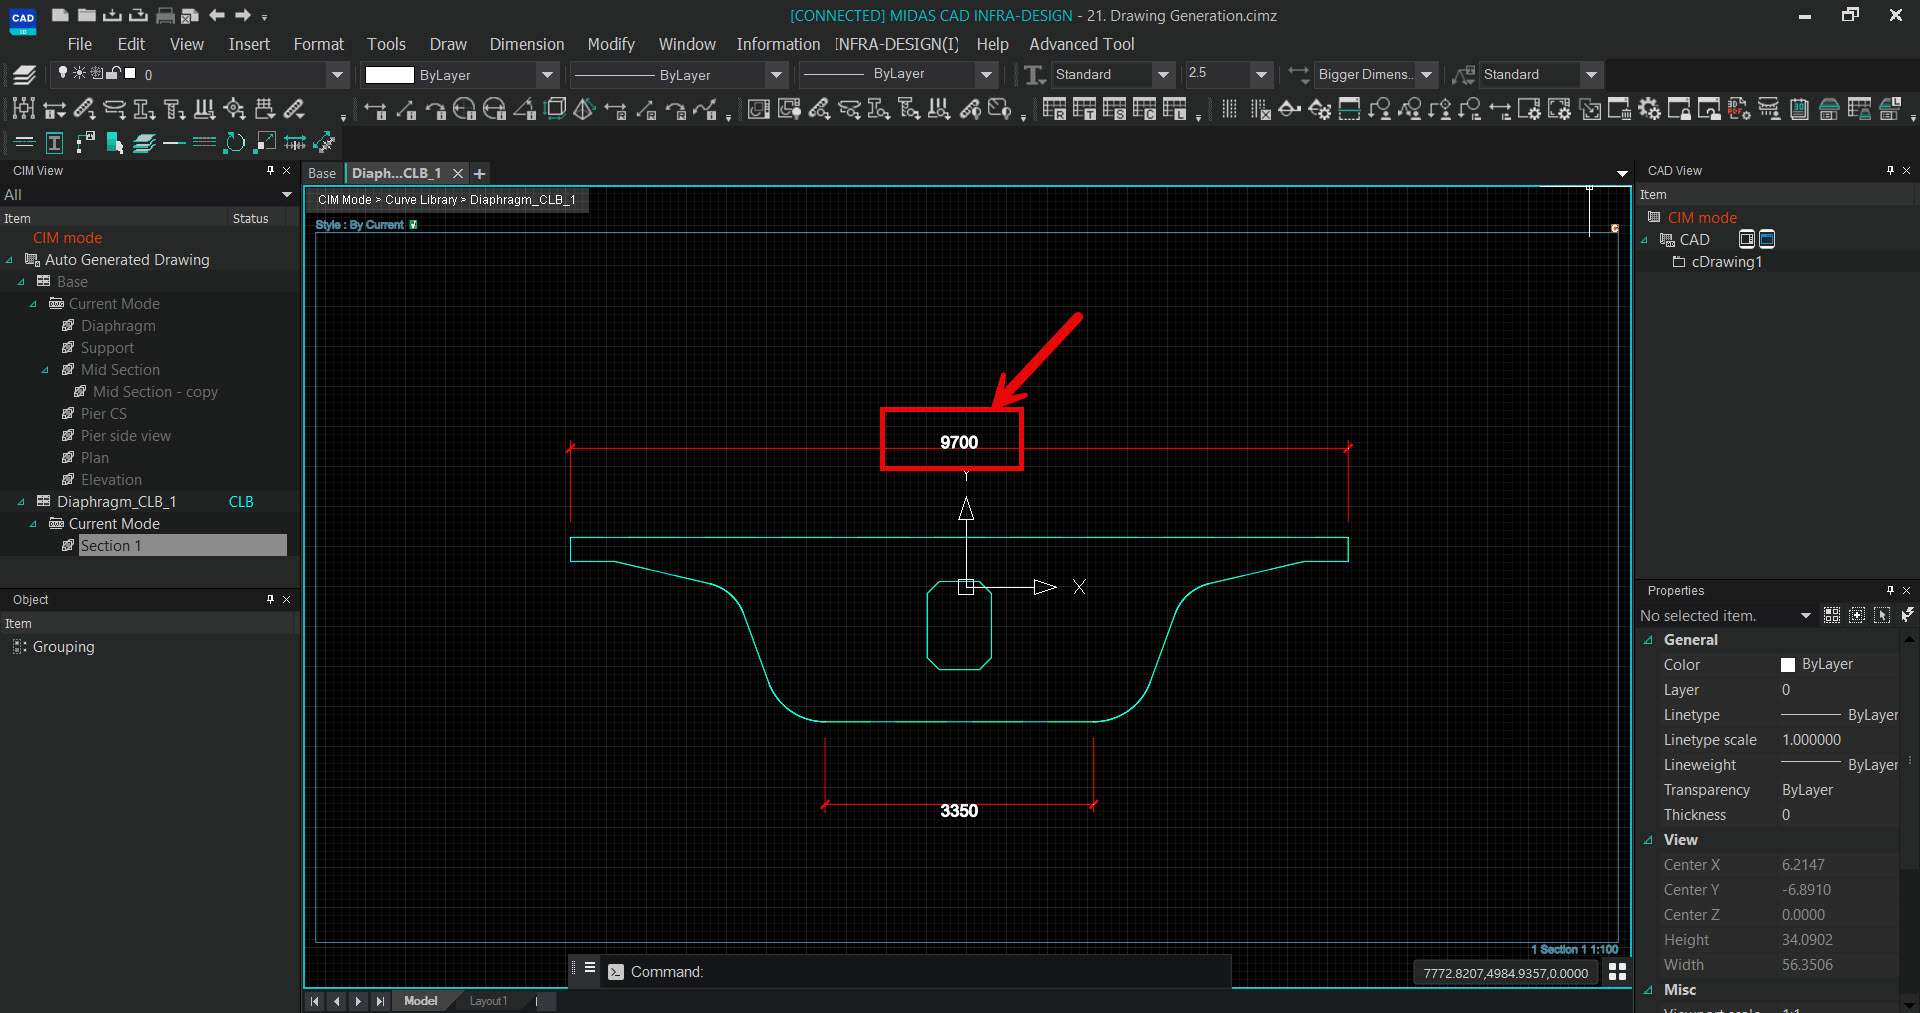This screenshot has height=1013, width=1920.
Task: Click the new tab plus button
Action: click(479, 173)
